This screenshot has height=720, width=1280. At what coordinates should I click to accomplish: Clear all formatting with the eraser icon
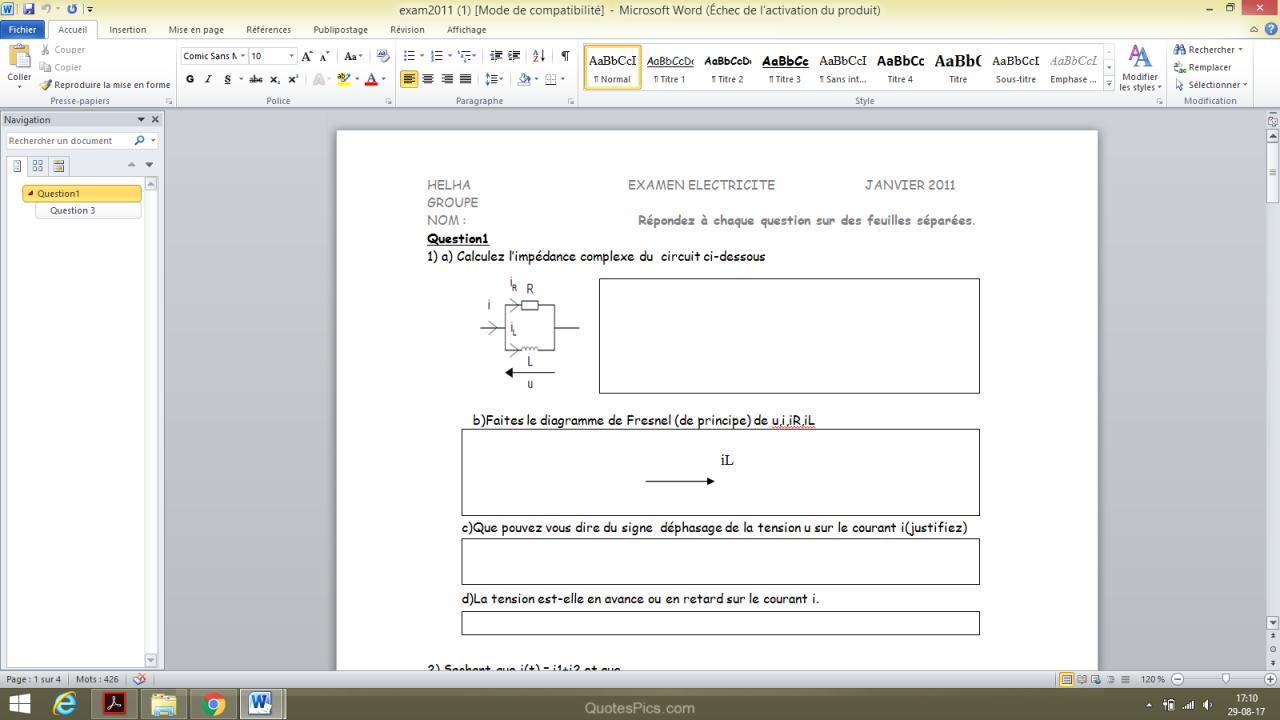click(x=383, y=56)
